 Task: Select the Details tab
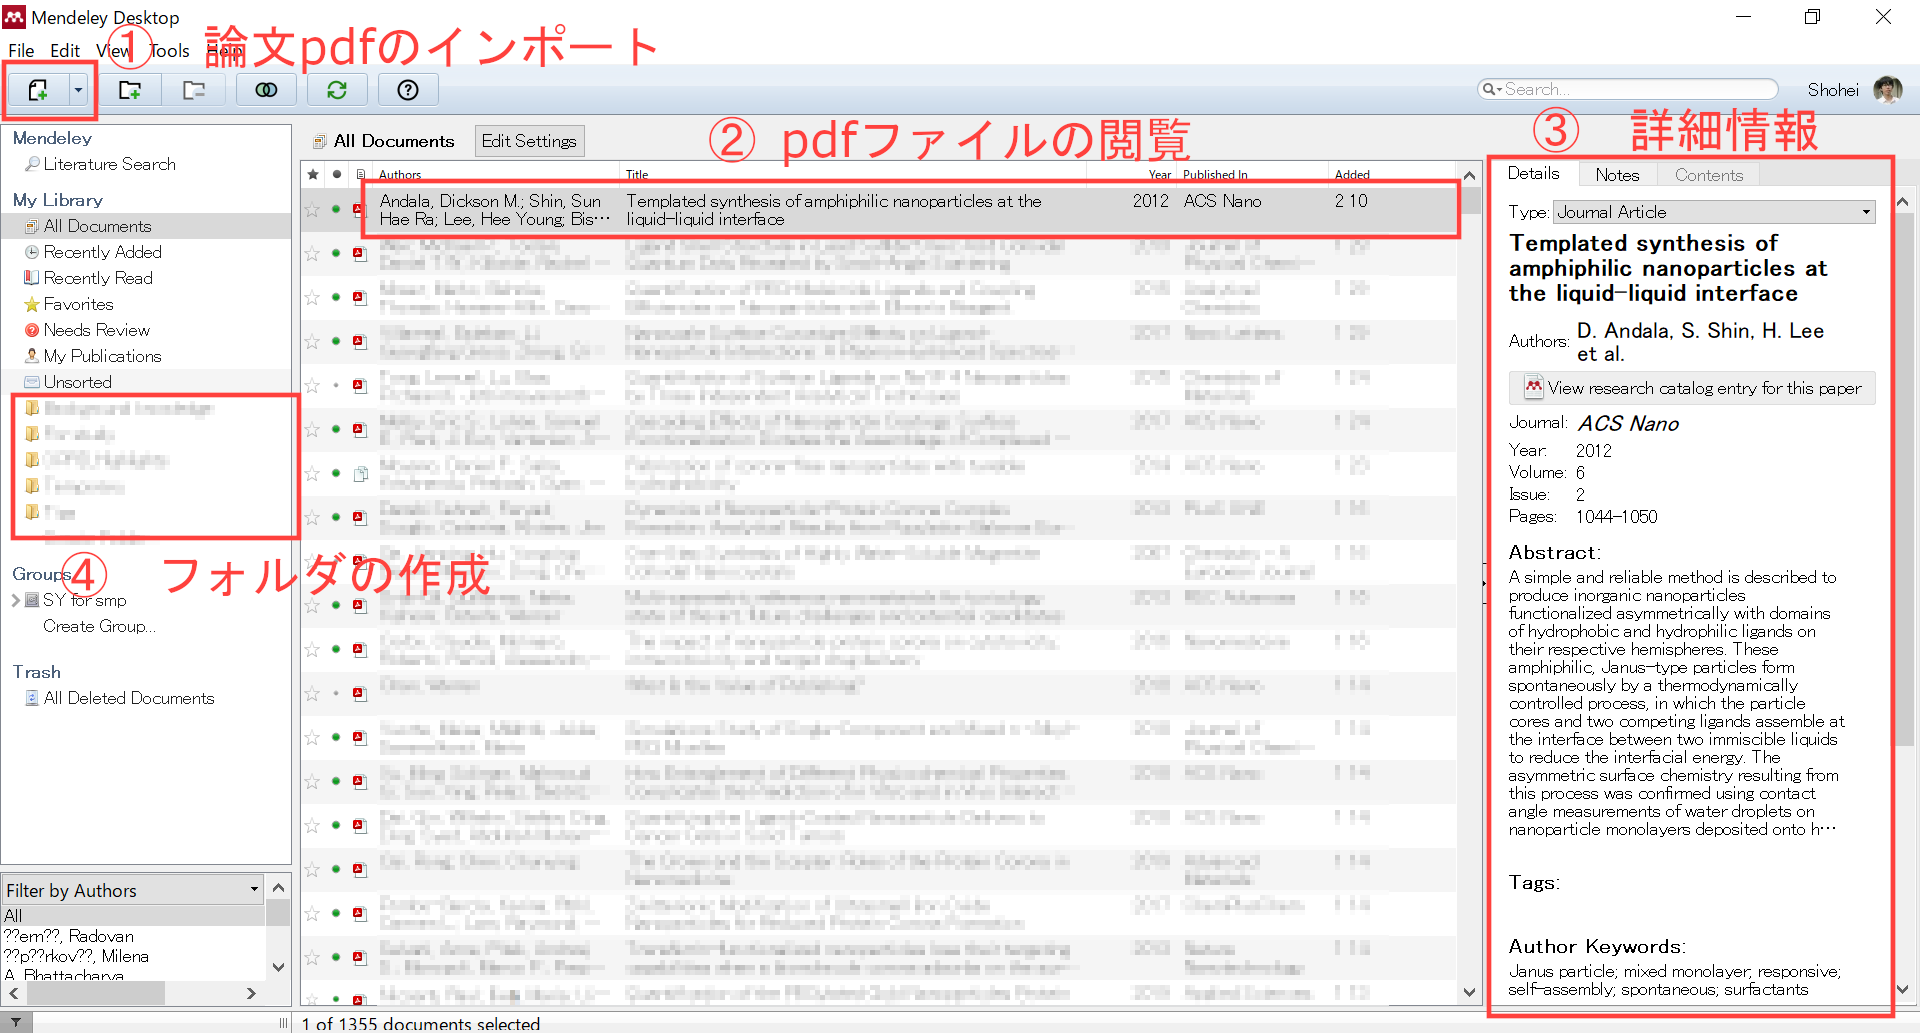pos(1533,173)
